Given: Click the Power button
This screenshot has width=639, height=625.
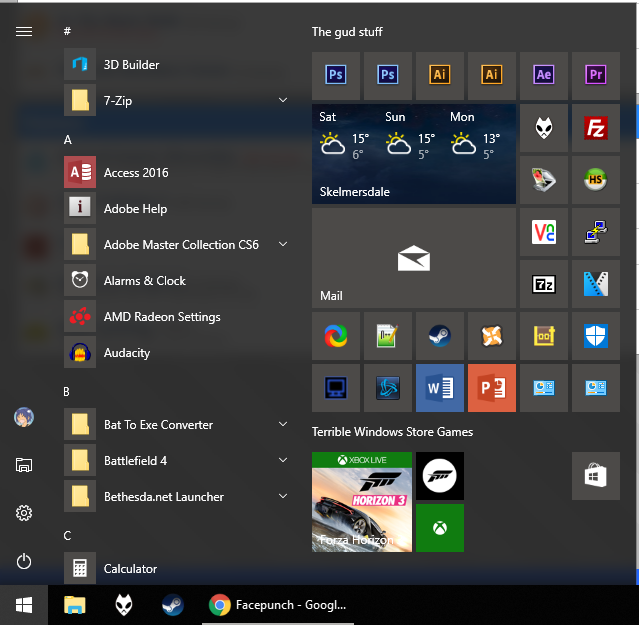Looking at the screenshot, I should pyautogui.click(x=24, y=561).
